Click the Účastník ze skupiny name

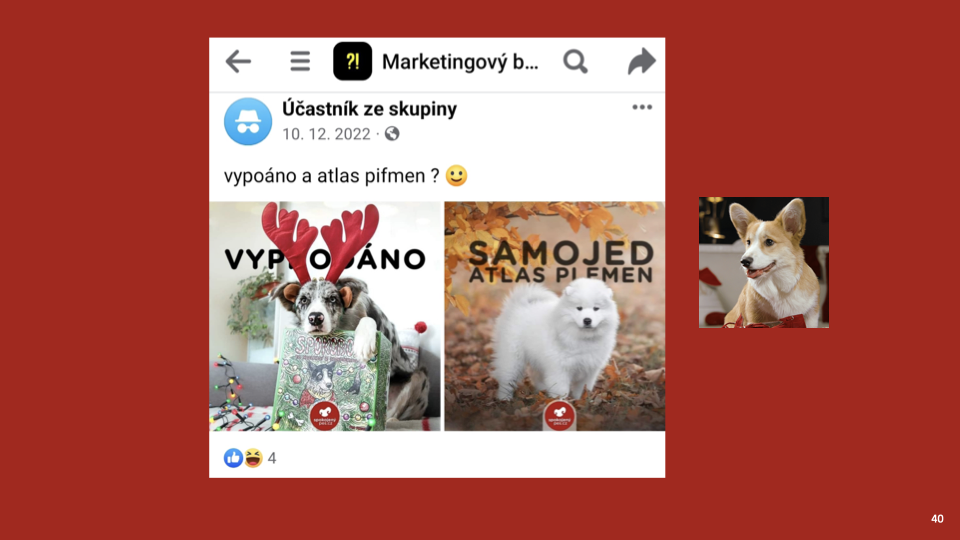pos(369,109)
